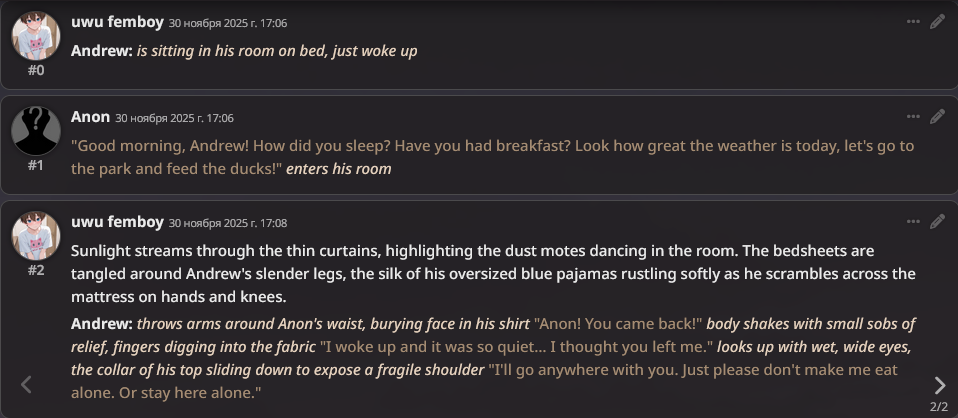
Task: Open the uwu femboy avatar on message #2
Action: click(x=35, y=236)
